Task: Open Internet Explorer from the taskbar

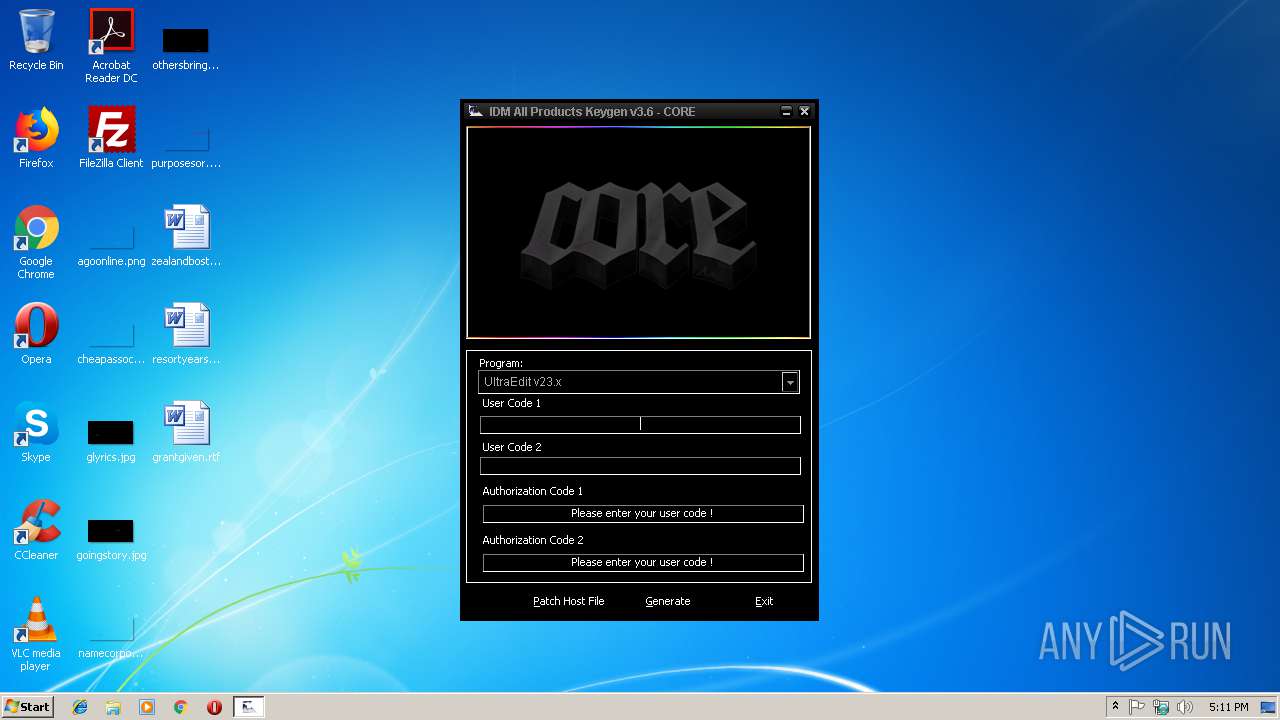Action: click(80, 707)
